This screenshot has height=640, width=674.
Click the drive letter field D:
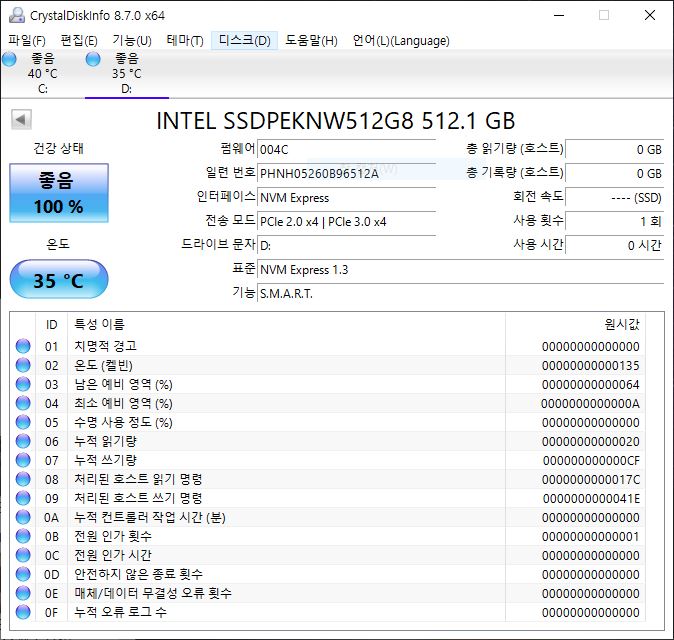(x=346, y=246)
